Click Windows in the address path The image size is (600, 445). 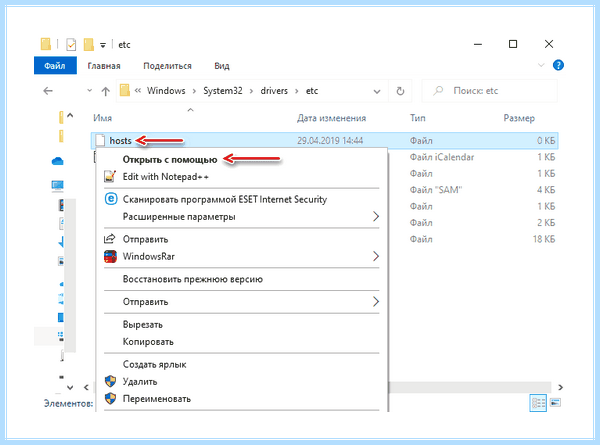tap(166, 91)
